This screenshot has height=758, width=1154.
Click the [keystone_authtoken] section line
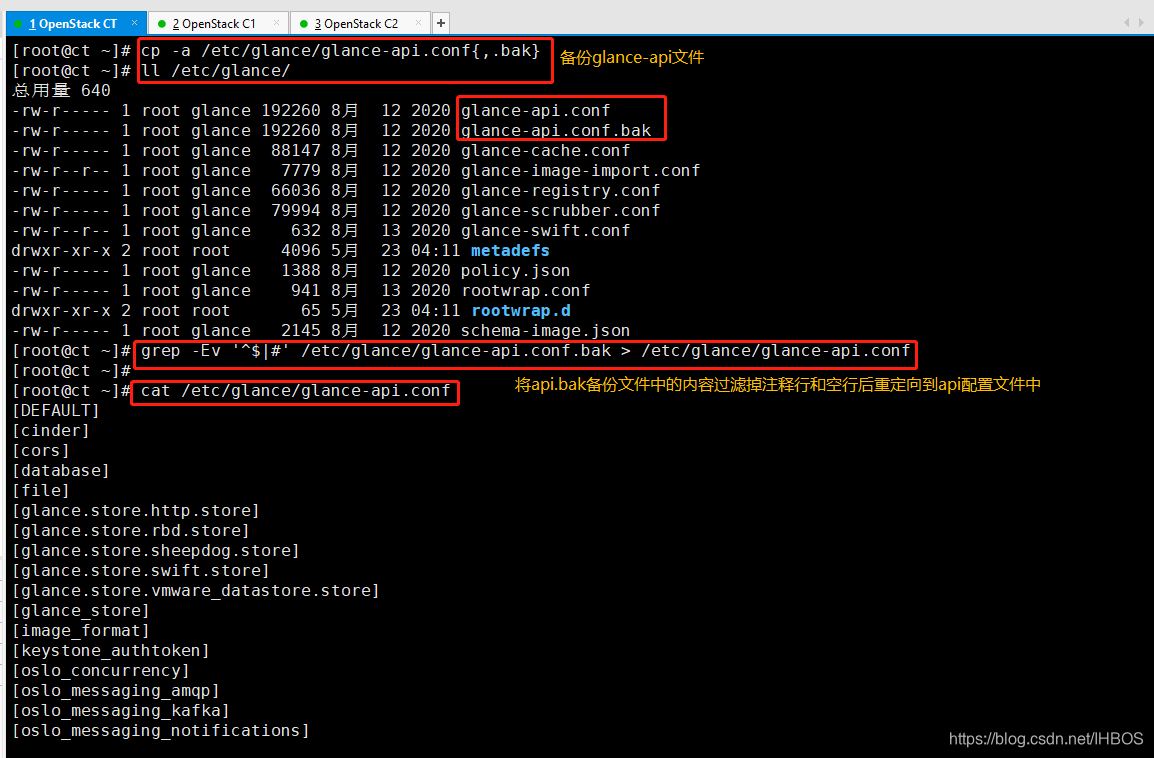[110, 650]
